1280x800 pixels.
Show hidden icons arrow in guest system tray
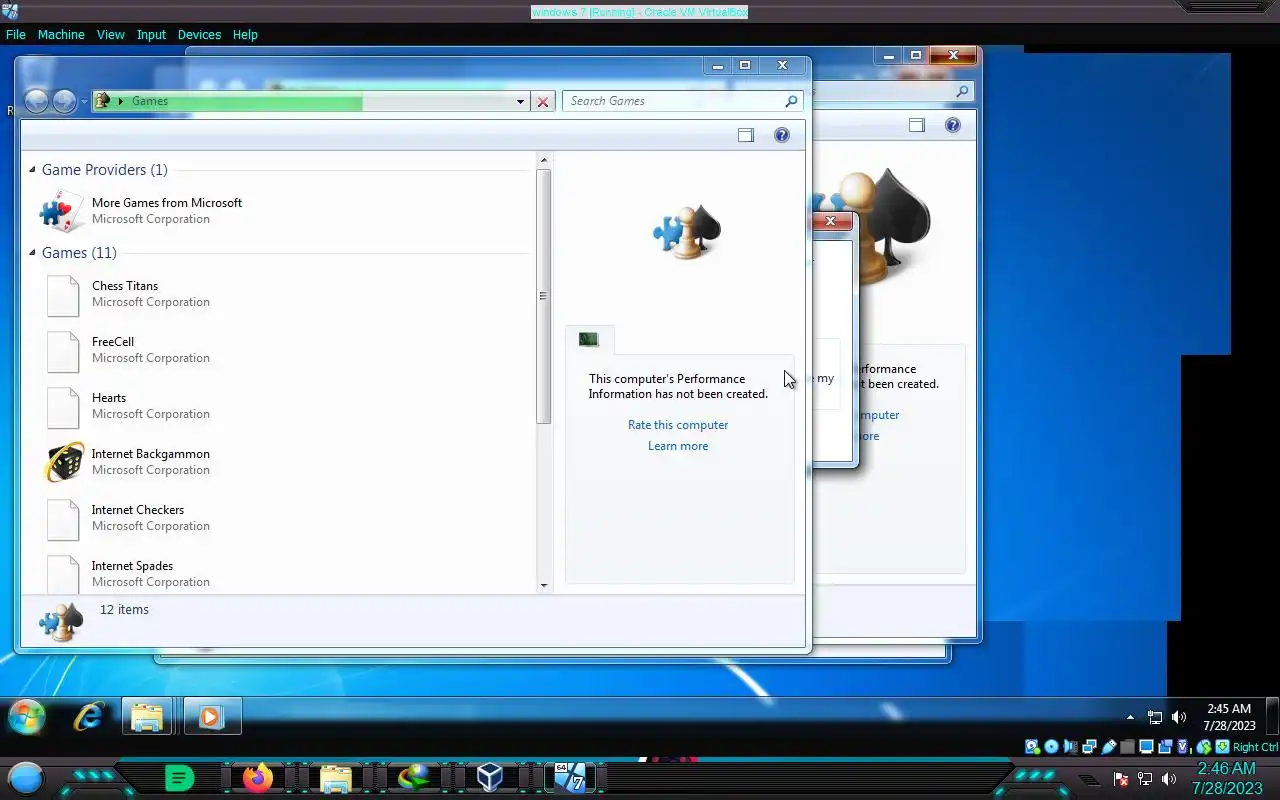click(1130, 717)
